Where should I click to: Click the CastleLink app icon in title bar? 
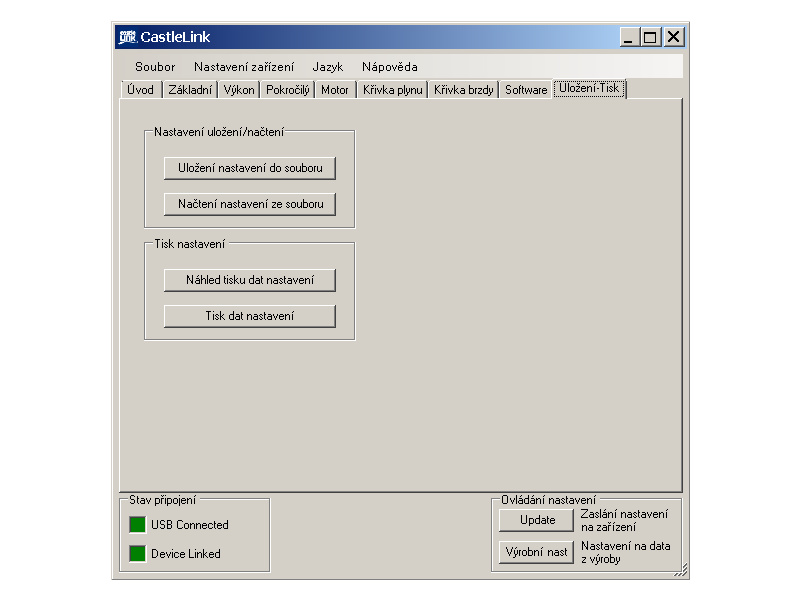[127, 37]
